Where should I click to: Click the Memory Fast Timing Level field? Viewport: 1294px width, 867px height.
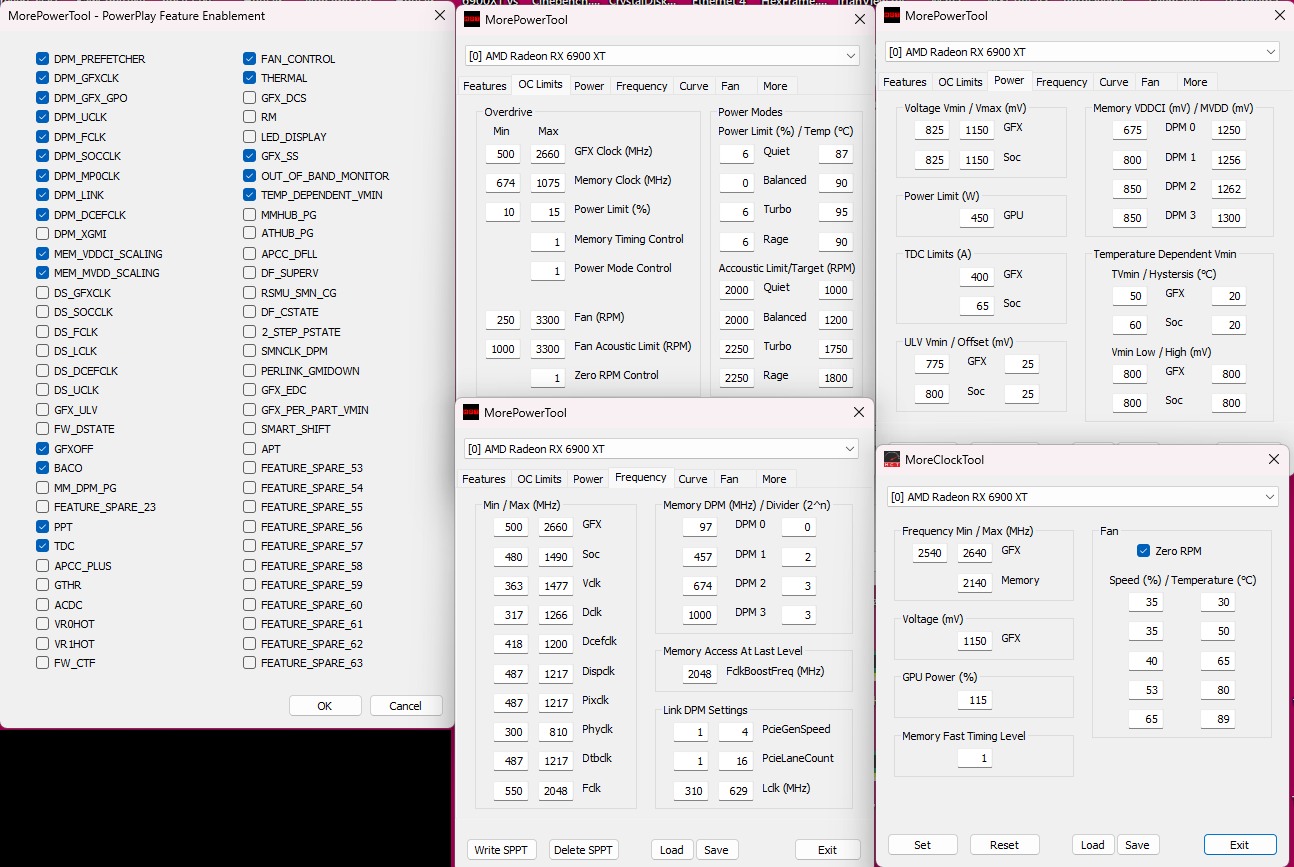[x=975, y=759]
